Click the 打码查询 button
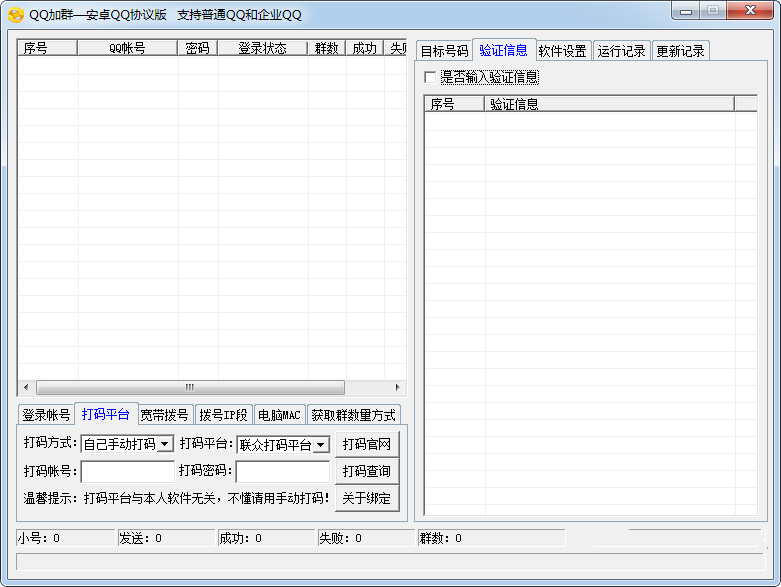The height and width of the screenshot is (587, 781). [367, 471]
